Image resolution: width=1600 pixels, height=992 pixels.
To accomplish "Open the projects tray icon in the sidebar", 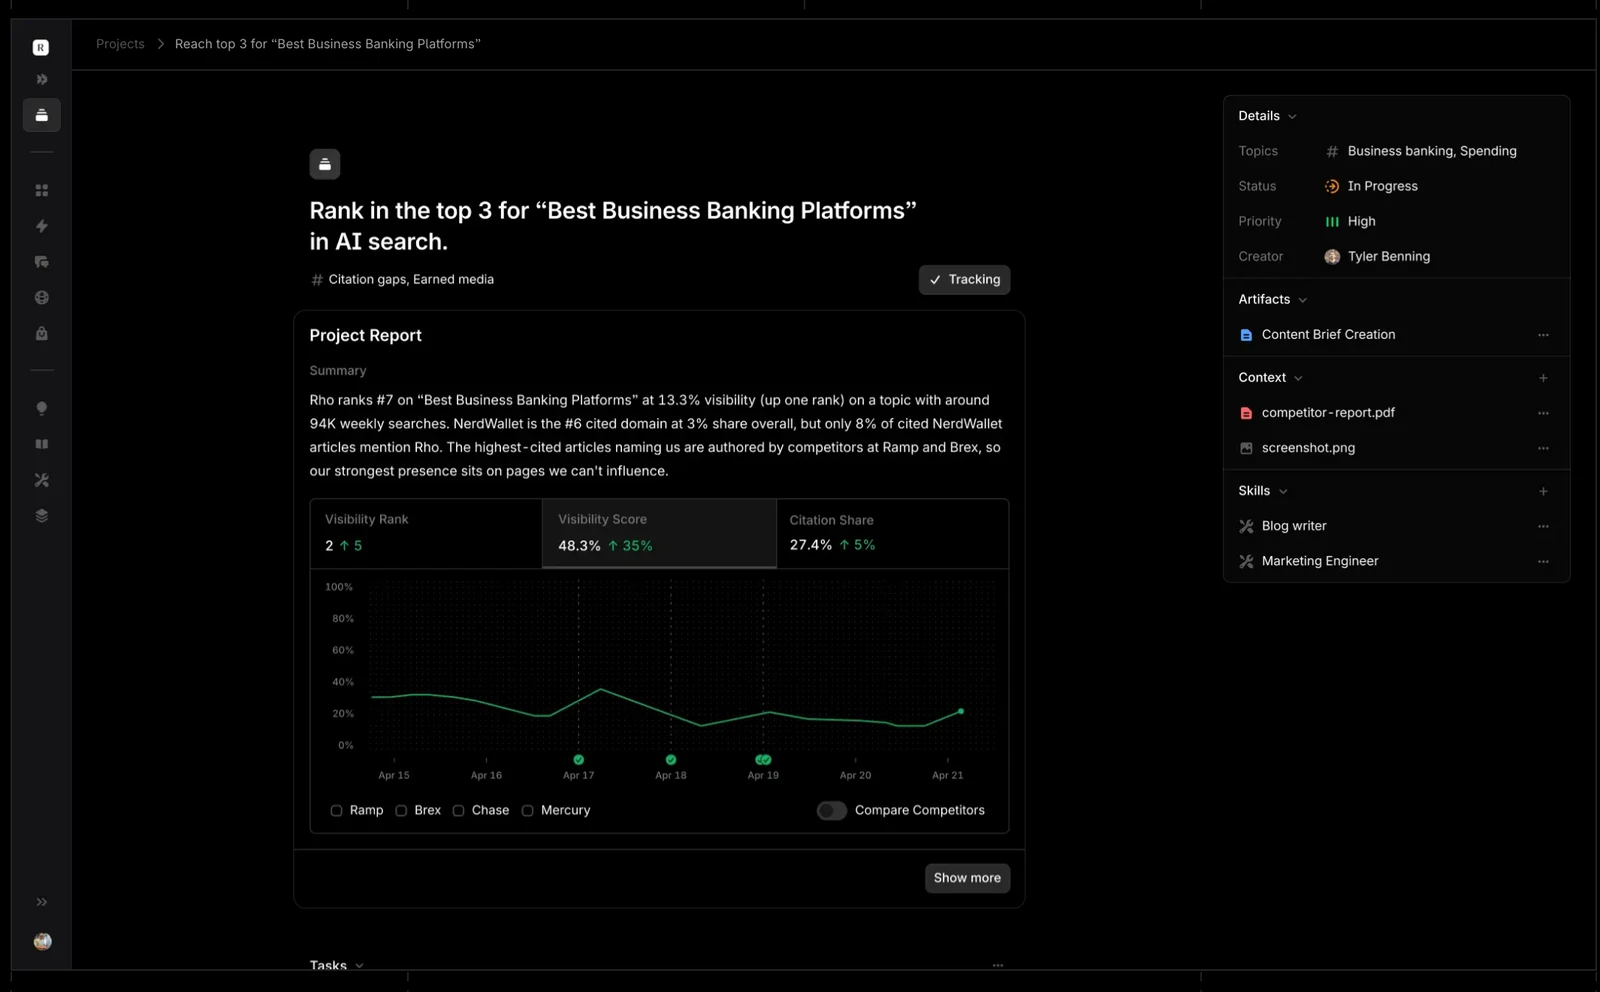I will (x=42, y=115).
